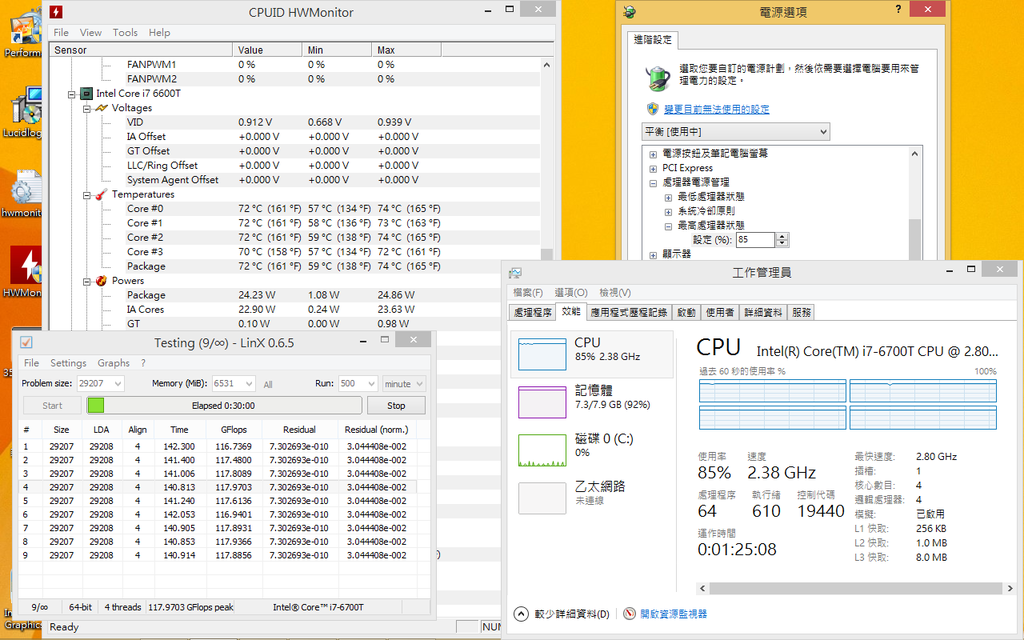1024x640 pixels.
Task: Click the 設定 (%) value input field
Action: click(755, 240)
